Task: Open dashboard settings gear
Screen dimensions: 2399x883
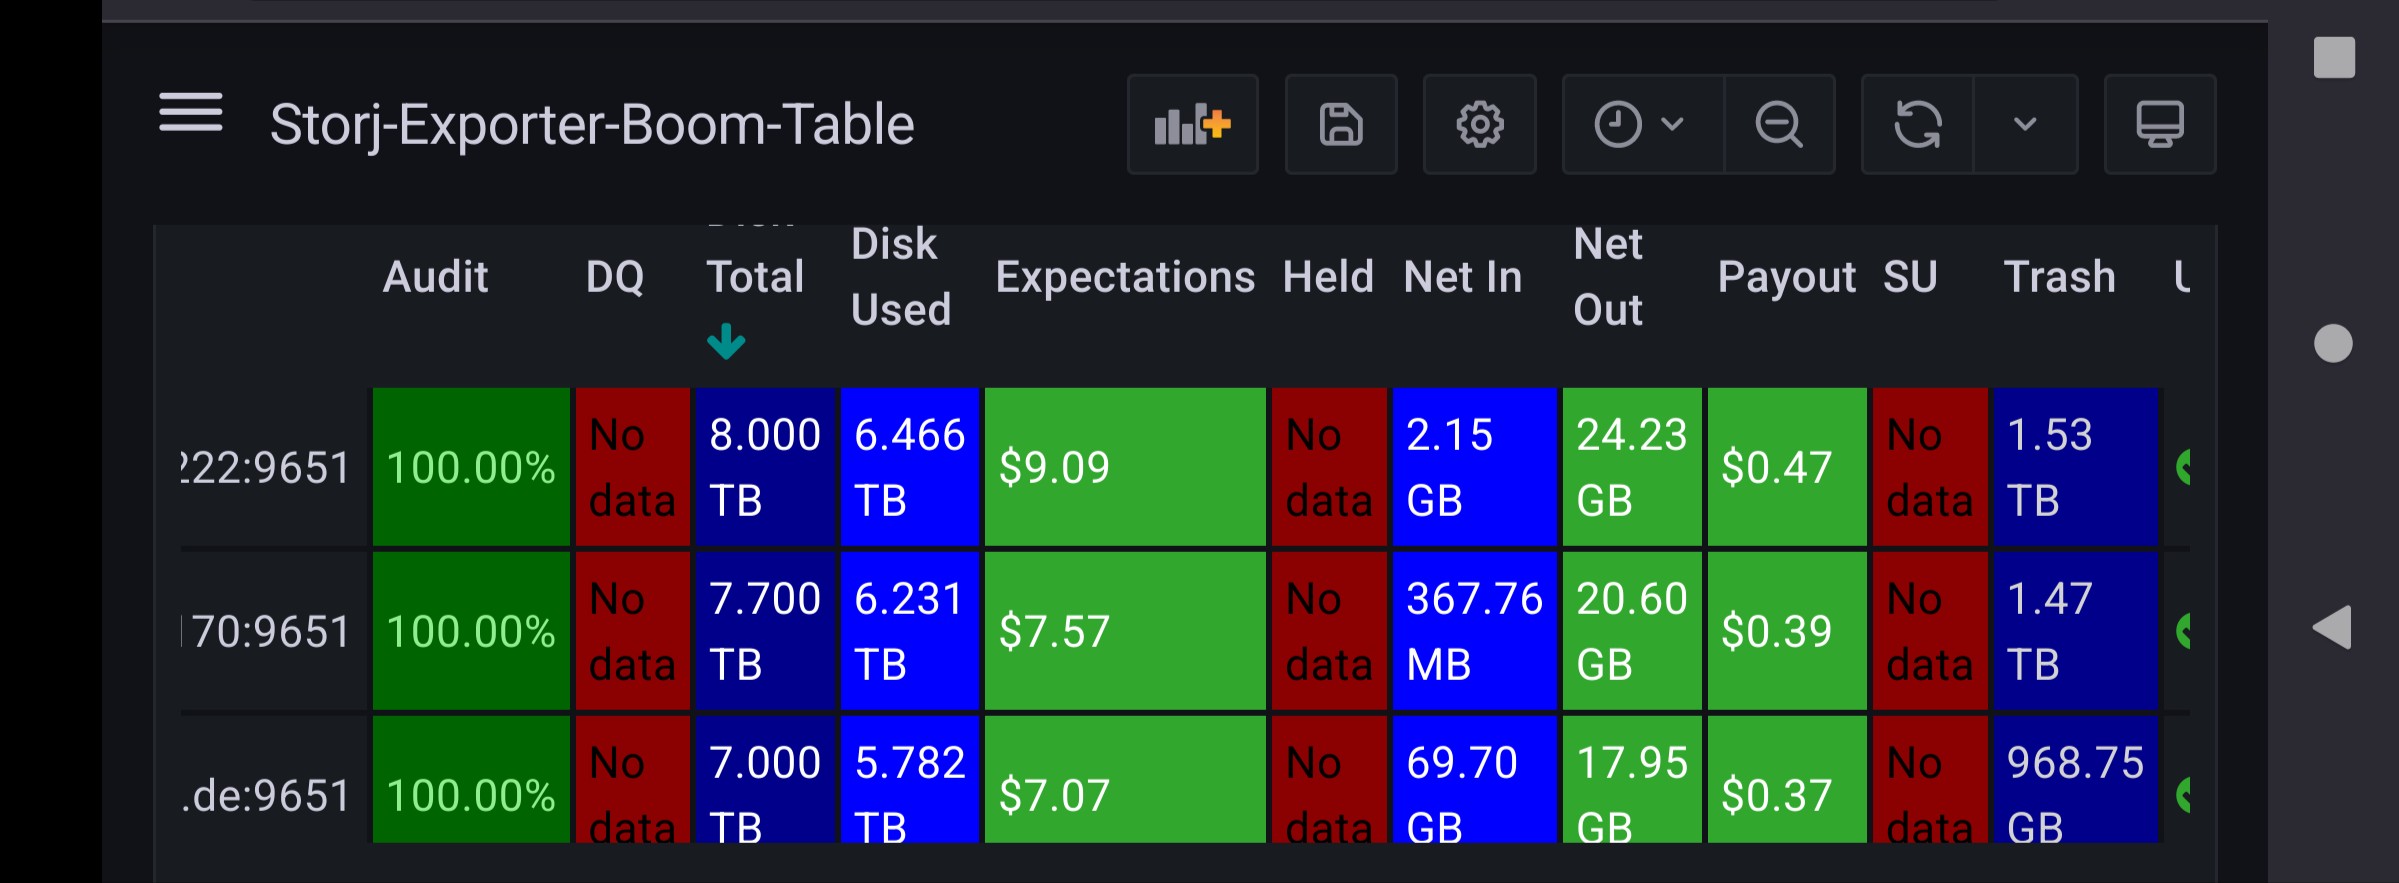Action: pyautogui.click(x=1479, y=125)
